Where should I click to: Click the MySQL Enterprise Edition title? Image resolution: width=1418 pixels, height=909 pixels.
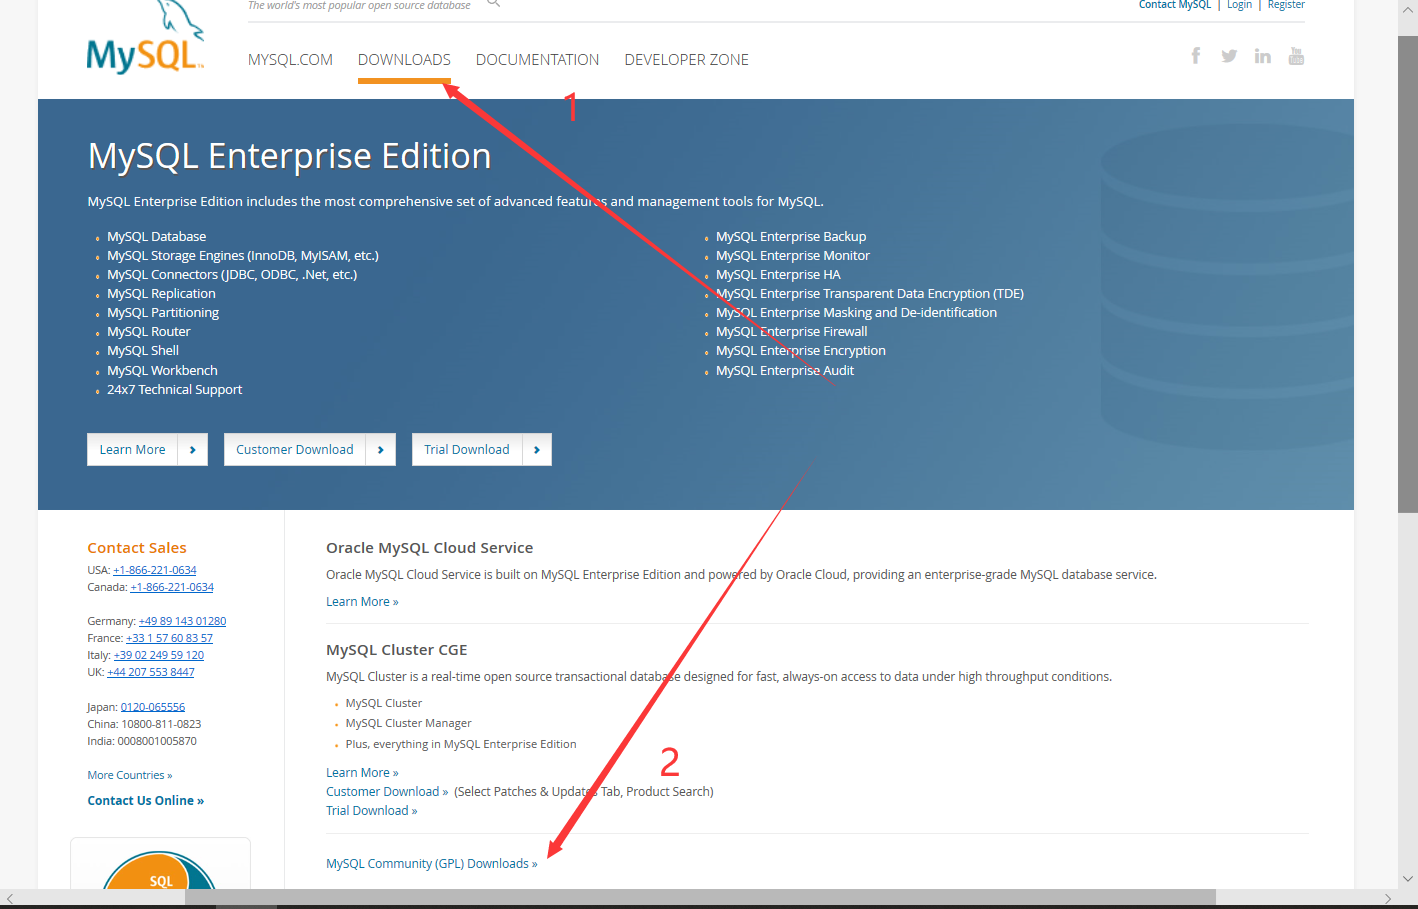pyautogui.click(x=290, y=156)
